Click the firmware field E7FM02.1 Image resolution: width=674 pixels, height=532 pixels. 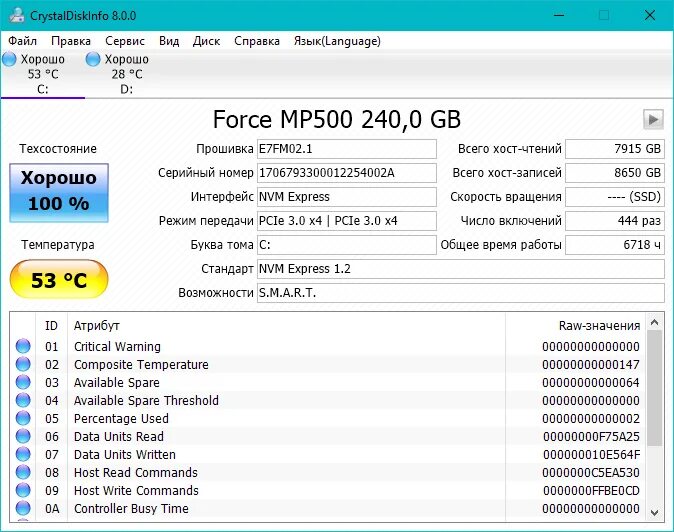[x=346, y=149]
